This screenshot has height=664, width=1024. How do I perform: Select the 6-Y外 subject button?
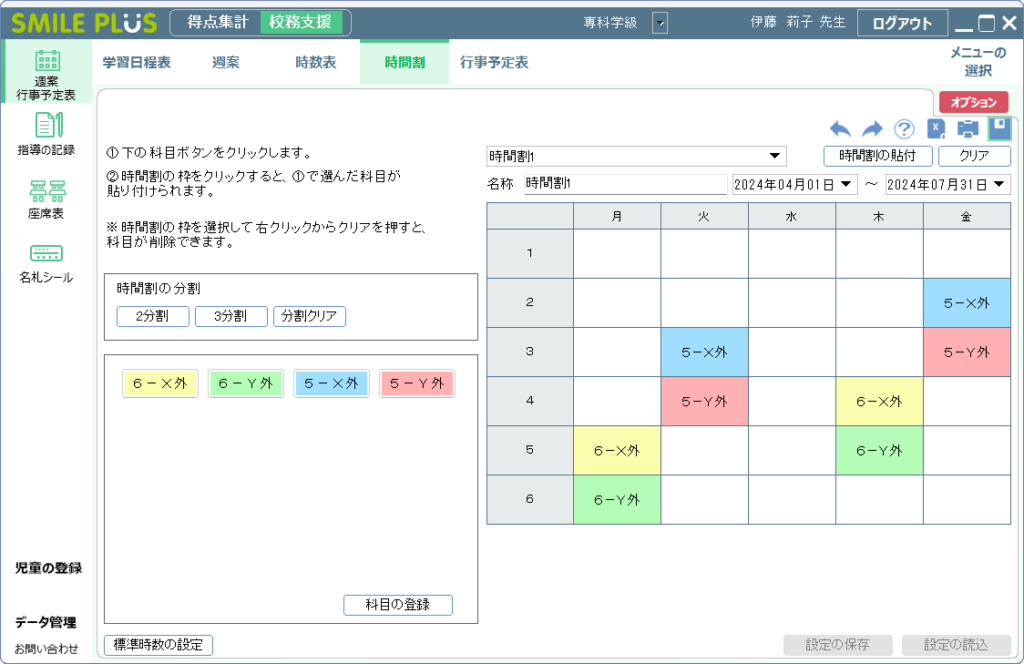coord(245,383)
